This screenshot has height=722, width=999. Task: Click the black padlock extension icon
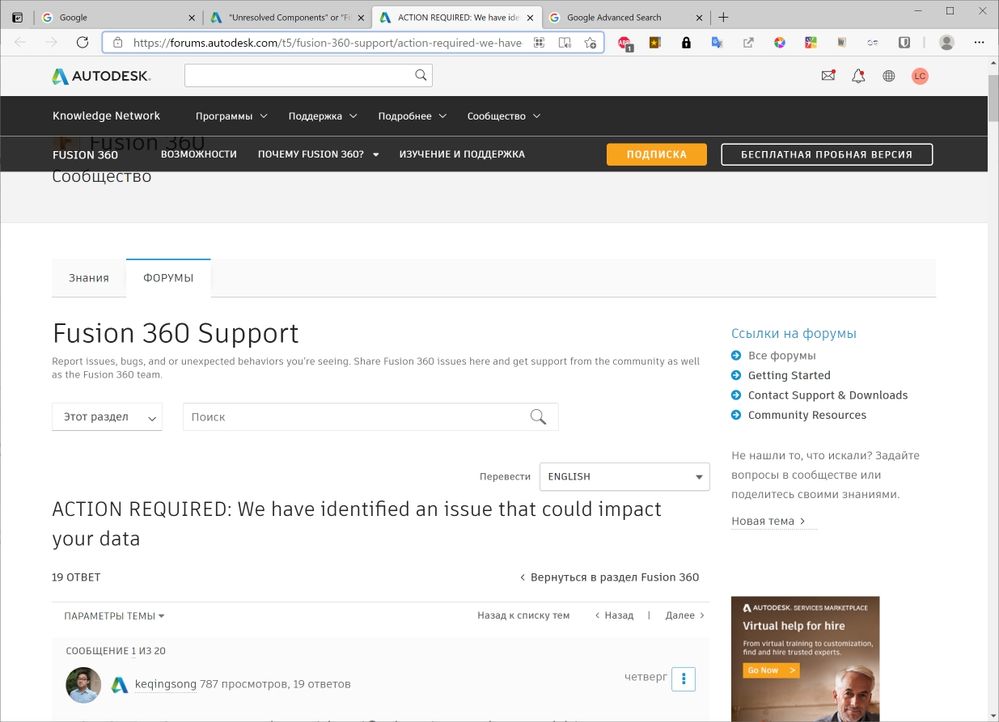coord(686,43)
